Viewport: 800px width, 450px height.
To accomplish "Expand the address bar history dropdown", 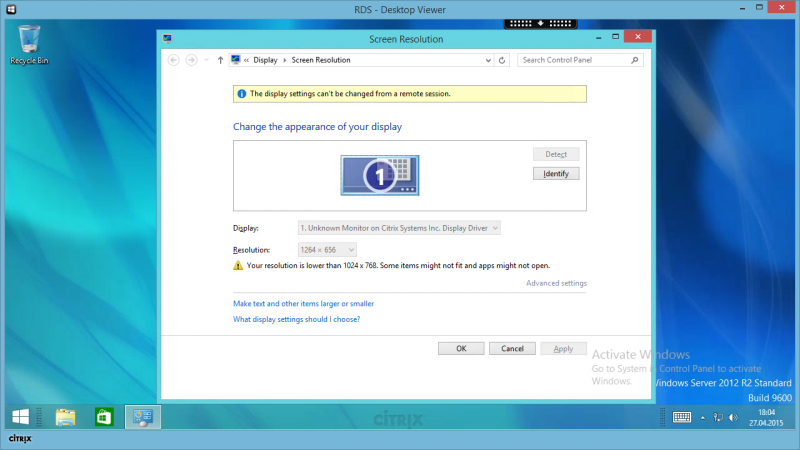I will (488, 60).
